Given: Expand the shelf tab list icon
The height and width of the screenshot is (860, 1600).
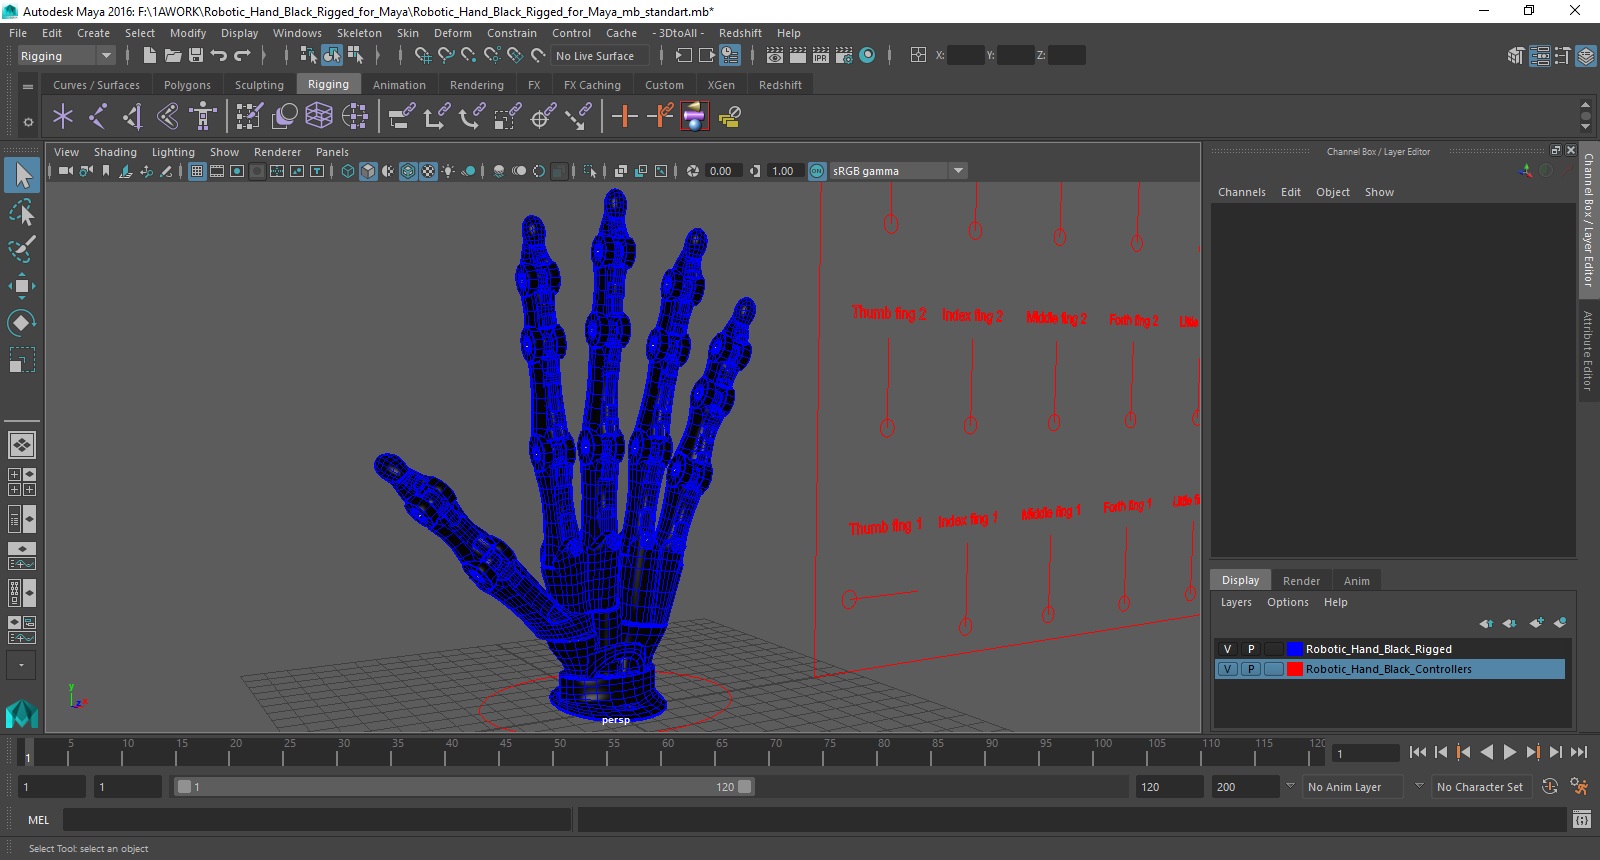Looking at the screenshot, I should (x=28, y=86).
